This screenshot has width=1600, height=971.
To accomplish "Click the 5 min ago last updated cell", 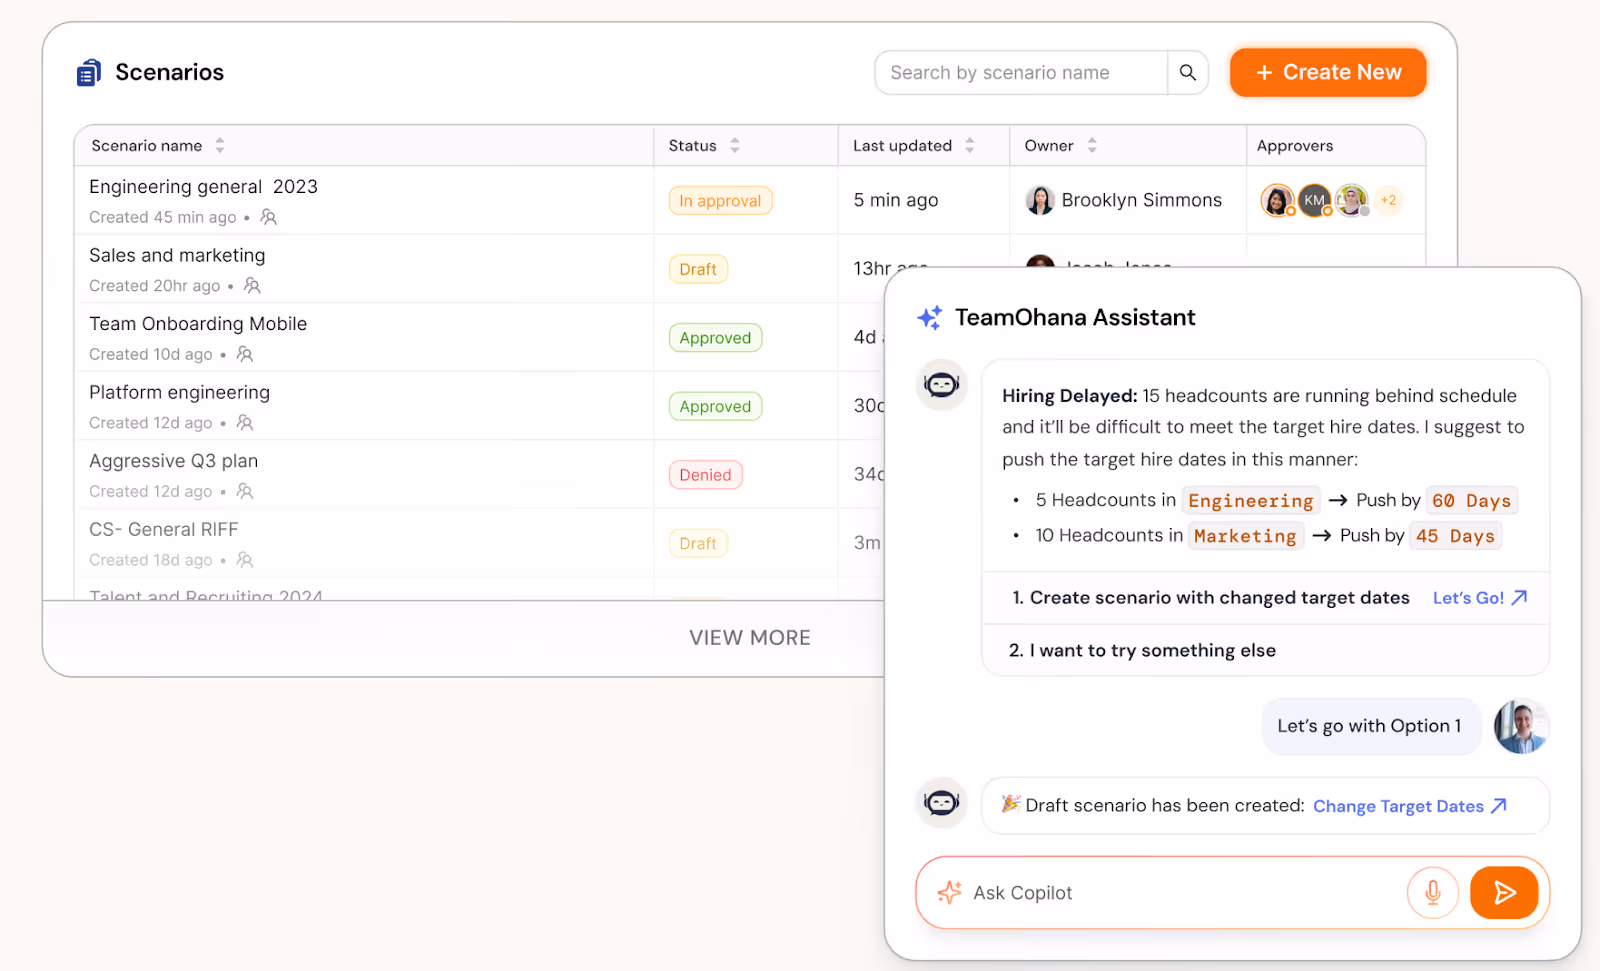I will (x=896, y=200).
